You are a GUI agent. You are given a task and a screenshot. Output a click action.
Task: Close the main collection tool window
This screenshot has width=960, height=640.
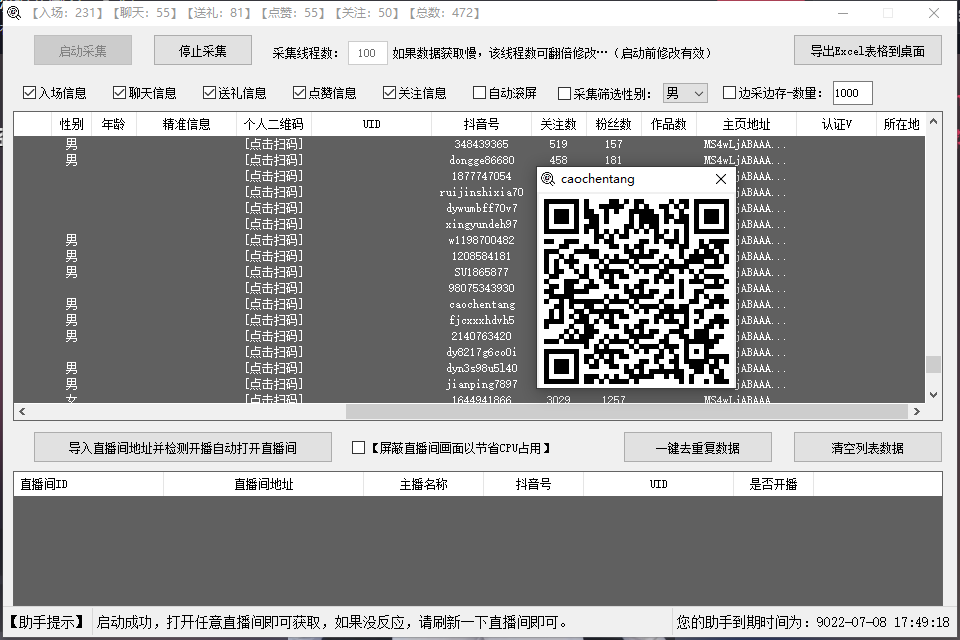point(934,13)
